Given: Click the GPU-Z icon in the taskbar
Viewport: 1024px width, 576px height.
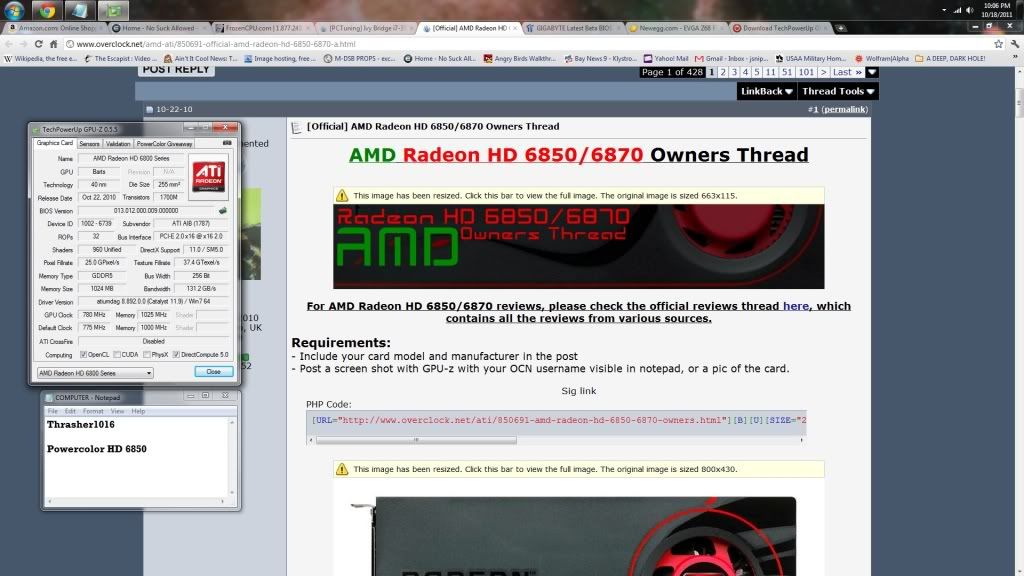Looking at the screenshot, I should click(114, 10).
